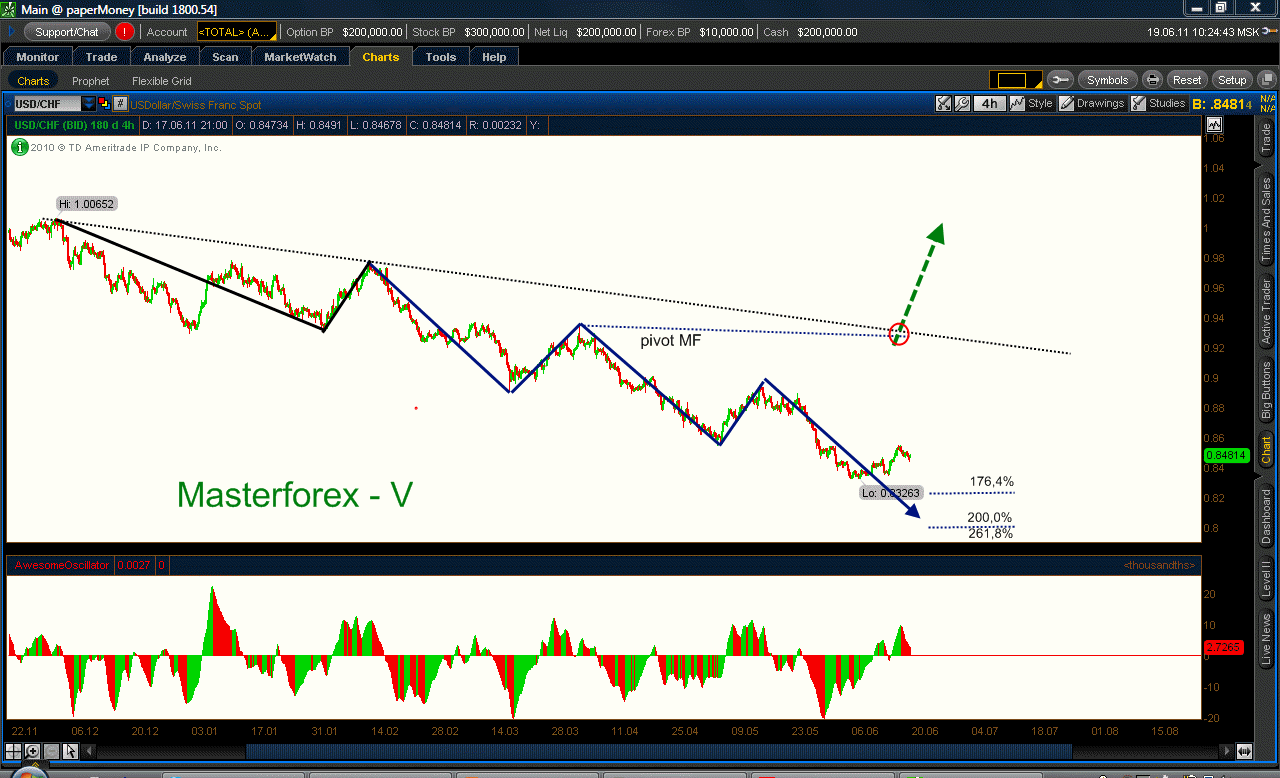This screenshot has width=1280, height=778.
Task: Select the Charts main tab
Action: coord(381,57)
